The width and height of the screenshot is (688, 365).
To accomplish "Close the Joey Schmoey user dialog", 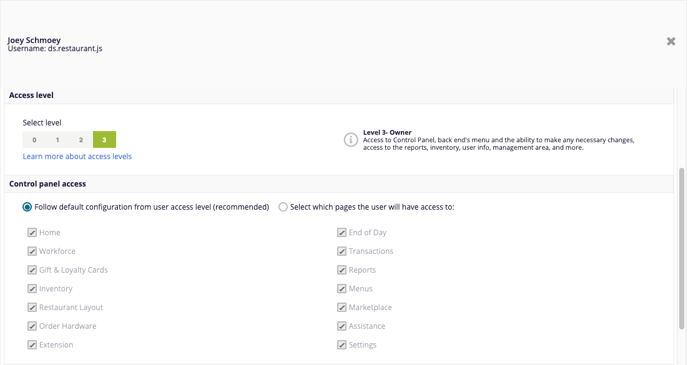I will (671, 41).
